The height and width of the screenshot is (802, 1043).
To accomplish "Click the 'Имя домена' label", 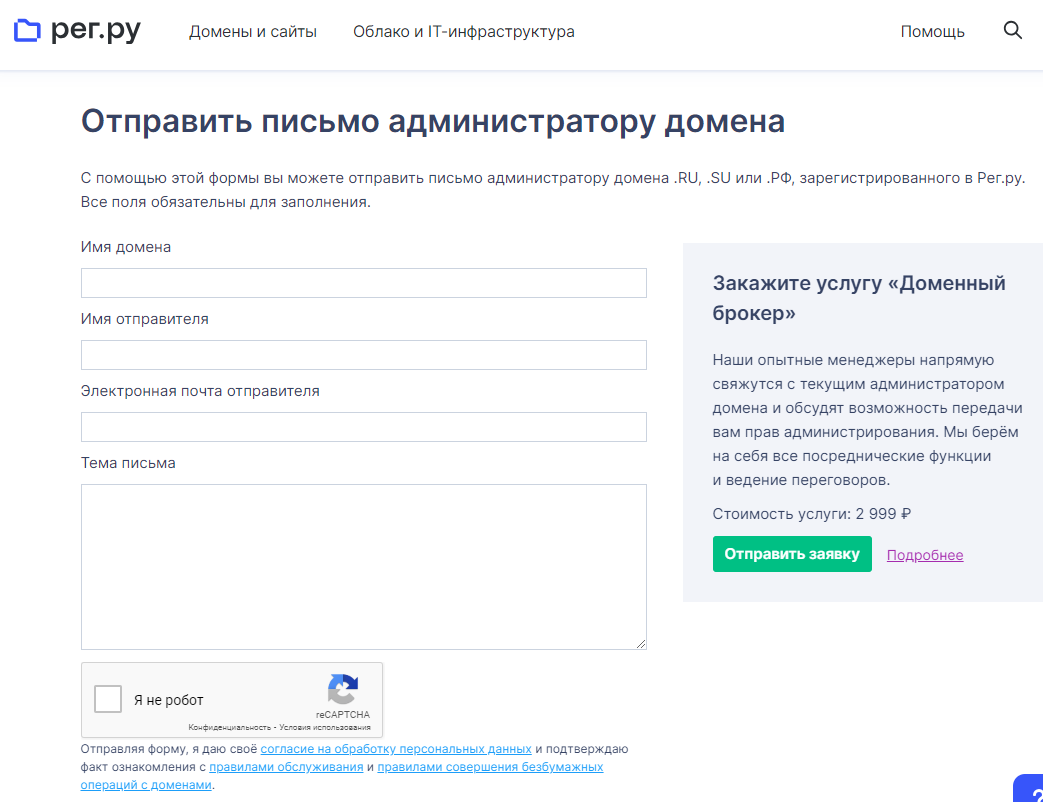I will coord(126,247).
